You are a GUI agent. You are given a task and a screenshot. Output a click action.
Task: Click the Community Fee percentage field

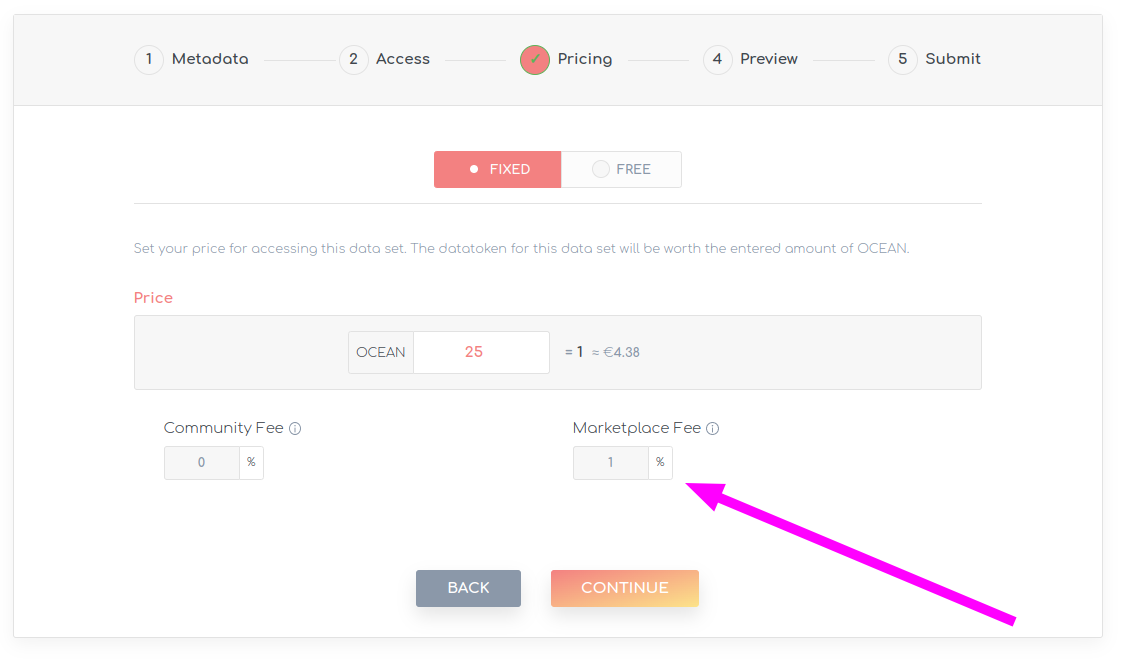pos(202,463)
